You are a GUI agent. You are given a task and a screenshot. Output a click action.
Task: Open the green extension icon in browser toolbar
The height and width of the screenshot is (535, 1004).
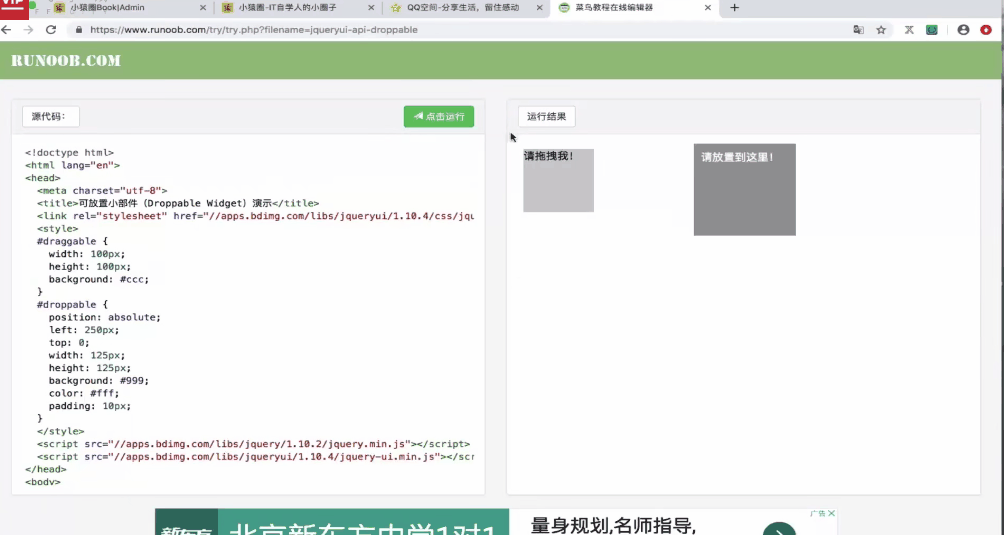932,29
